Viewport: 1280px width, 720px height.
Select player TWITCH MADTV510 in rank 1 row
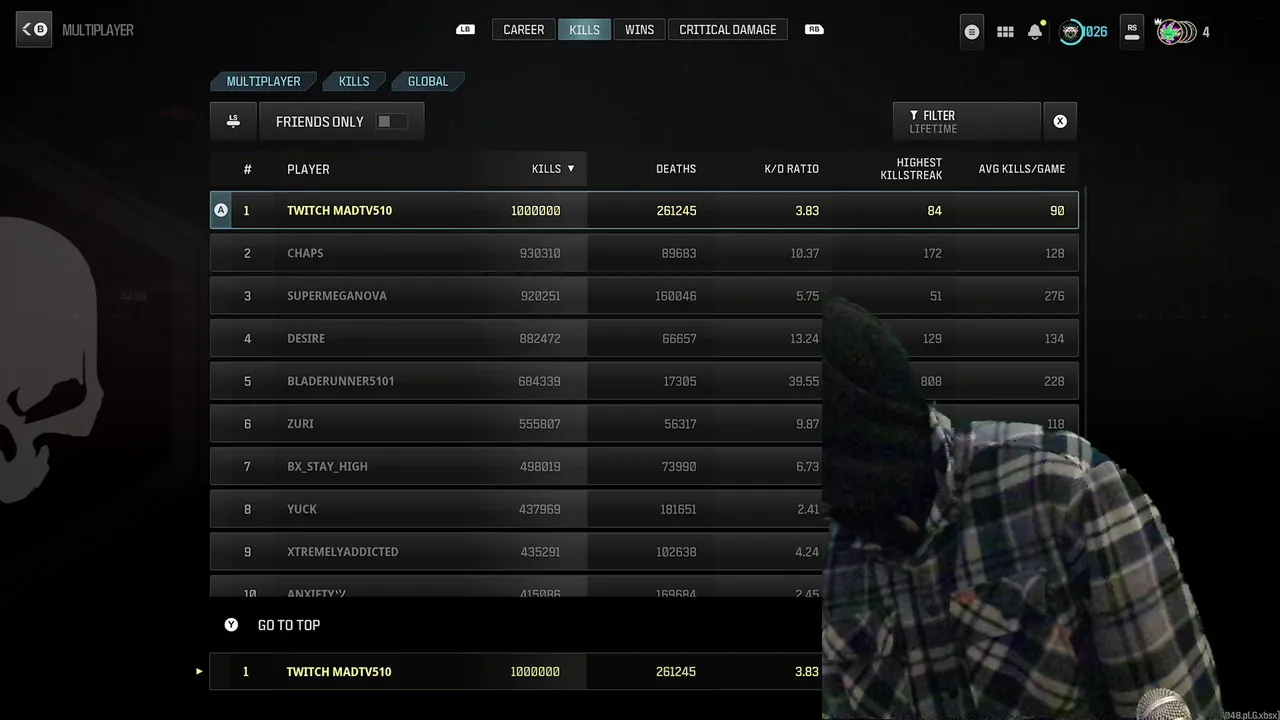(x=644, y=210)
